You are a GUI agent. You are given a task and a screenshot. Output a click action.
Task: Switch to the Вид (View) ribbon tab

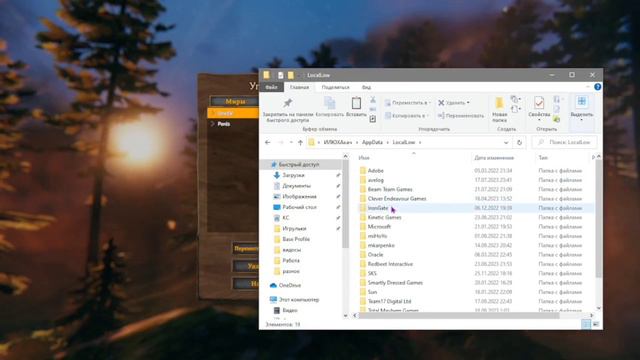pyautogui.click(x=366, y=87)
